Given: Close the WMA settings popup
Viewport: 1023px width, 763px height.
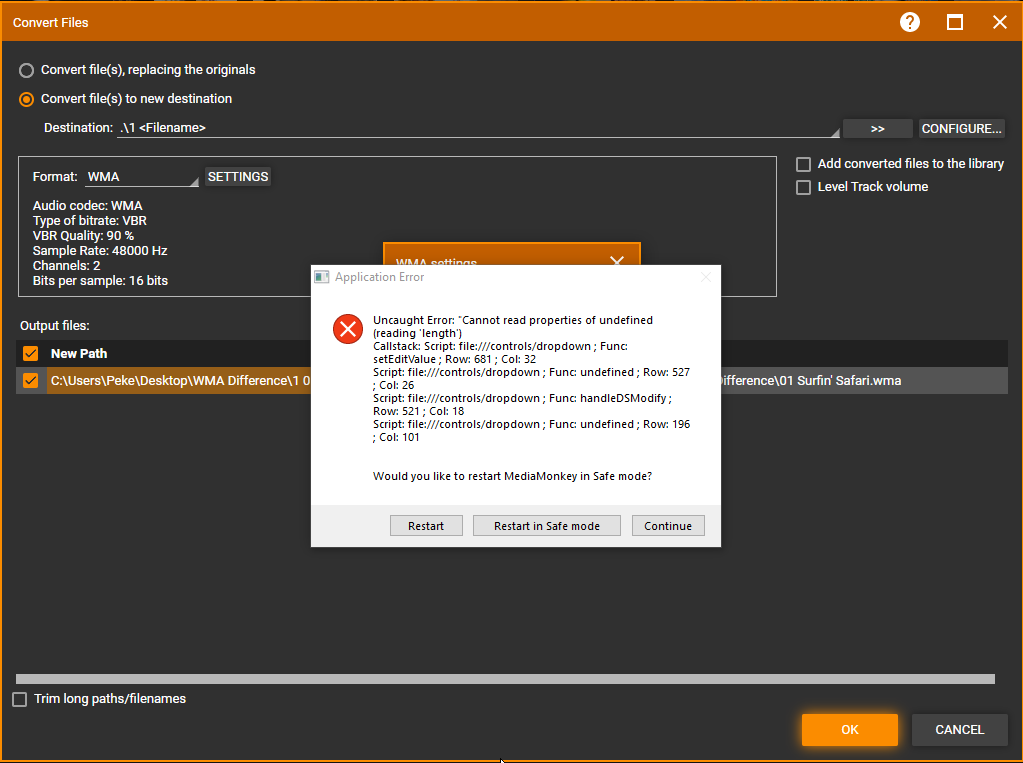Looking at the screenshot, I should point(616,260).
